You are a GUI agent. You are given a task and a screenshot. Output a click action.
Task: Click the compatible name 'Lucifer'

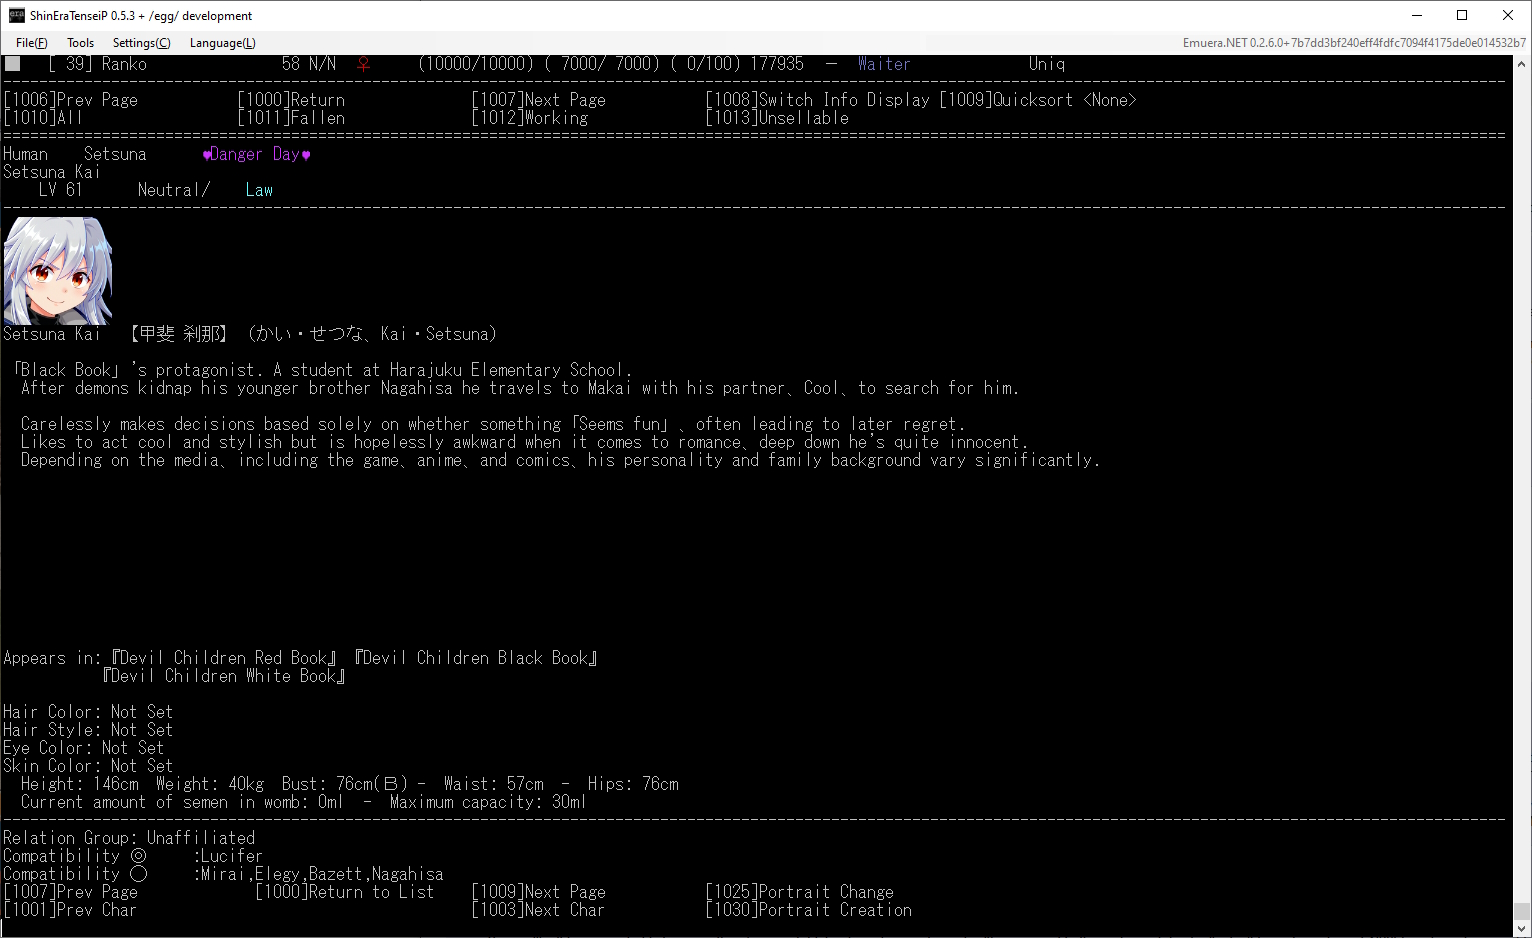click(231, 856)
